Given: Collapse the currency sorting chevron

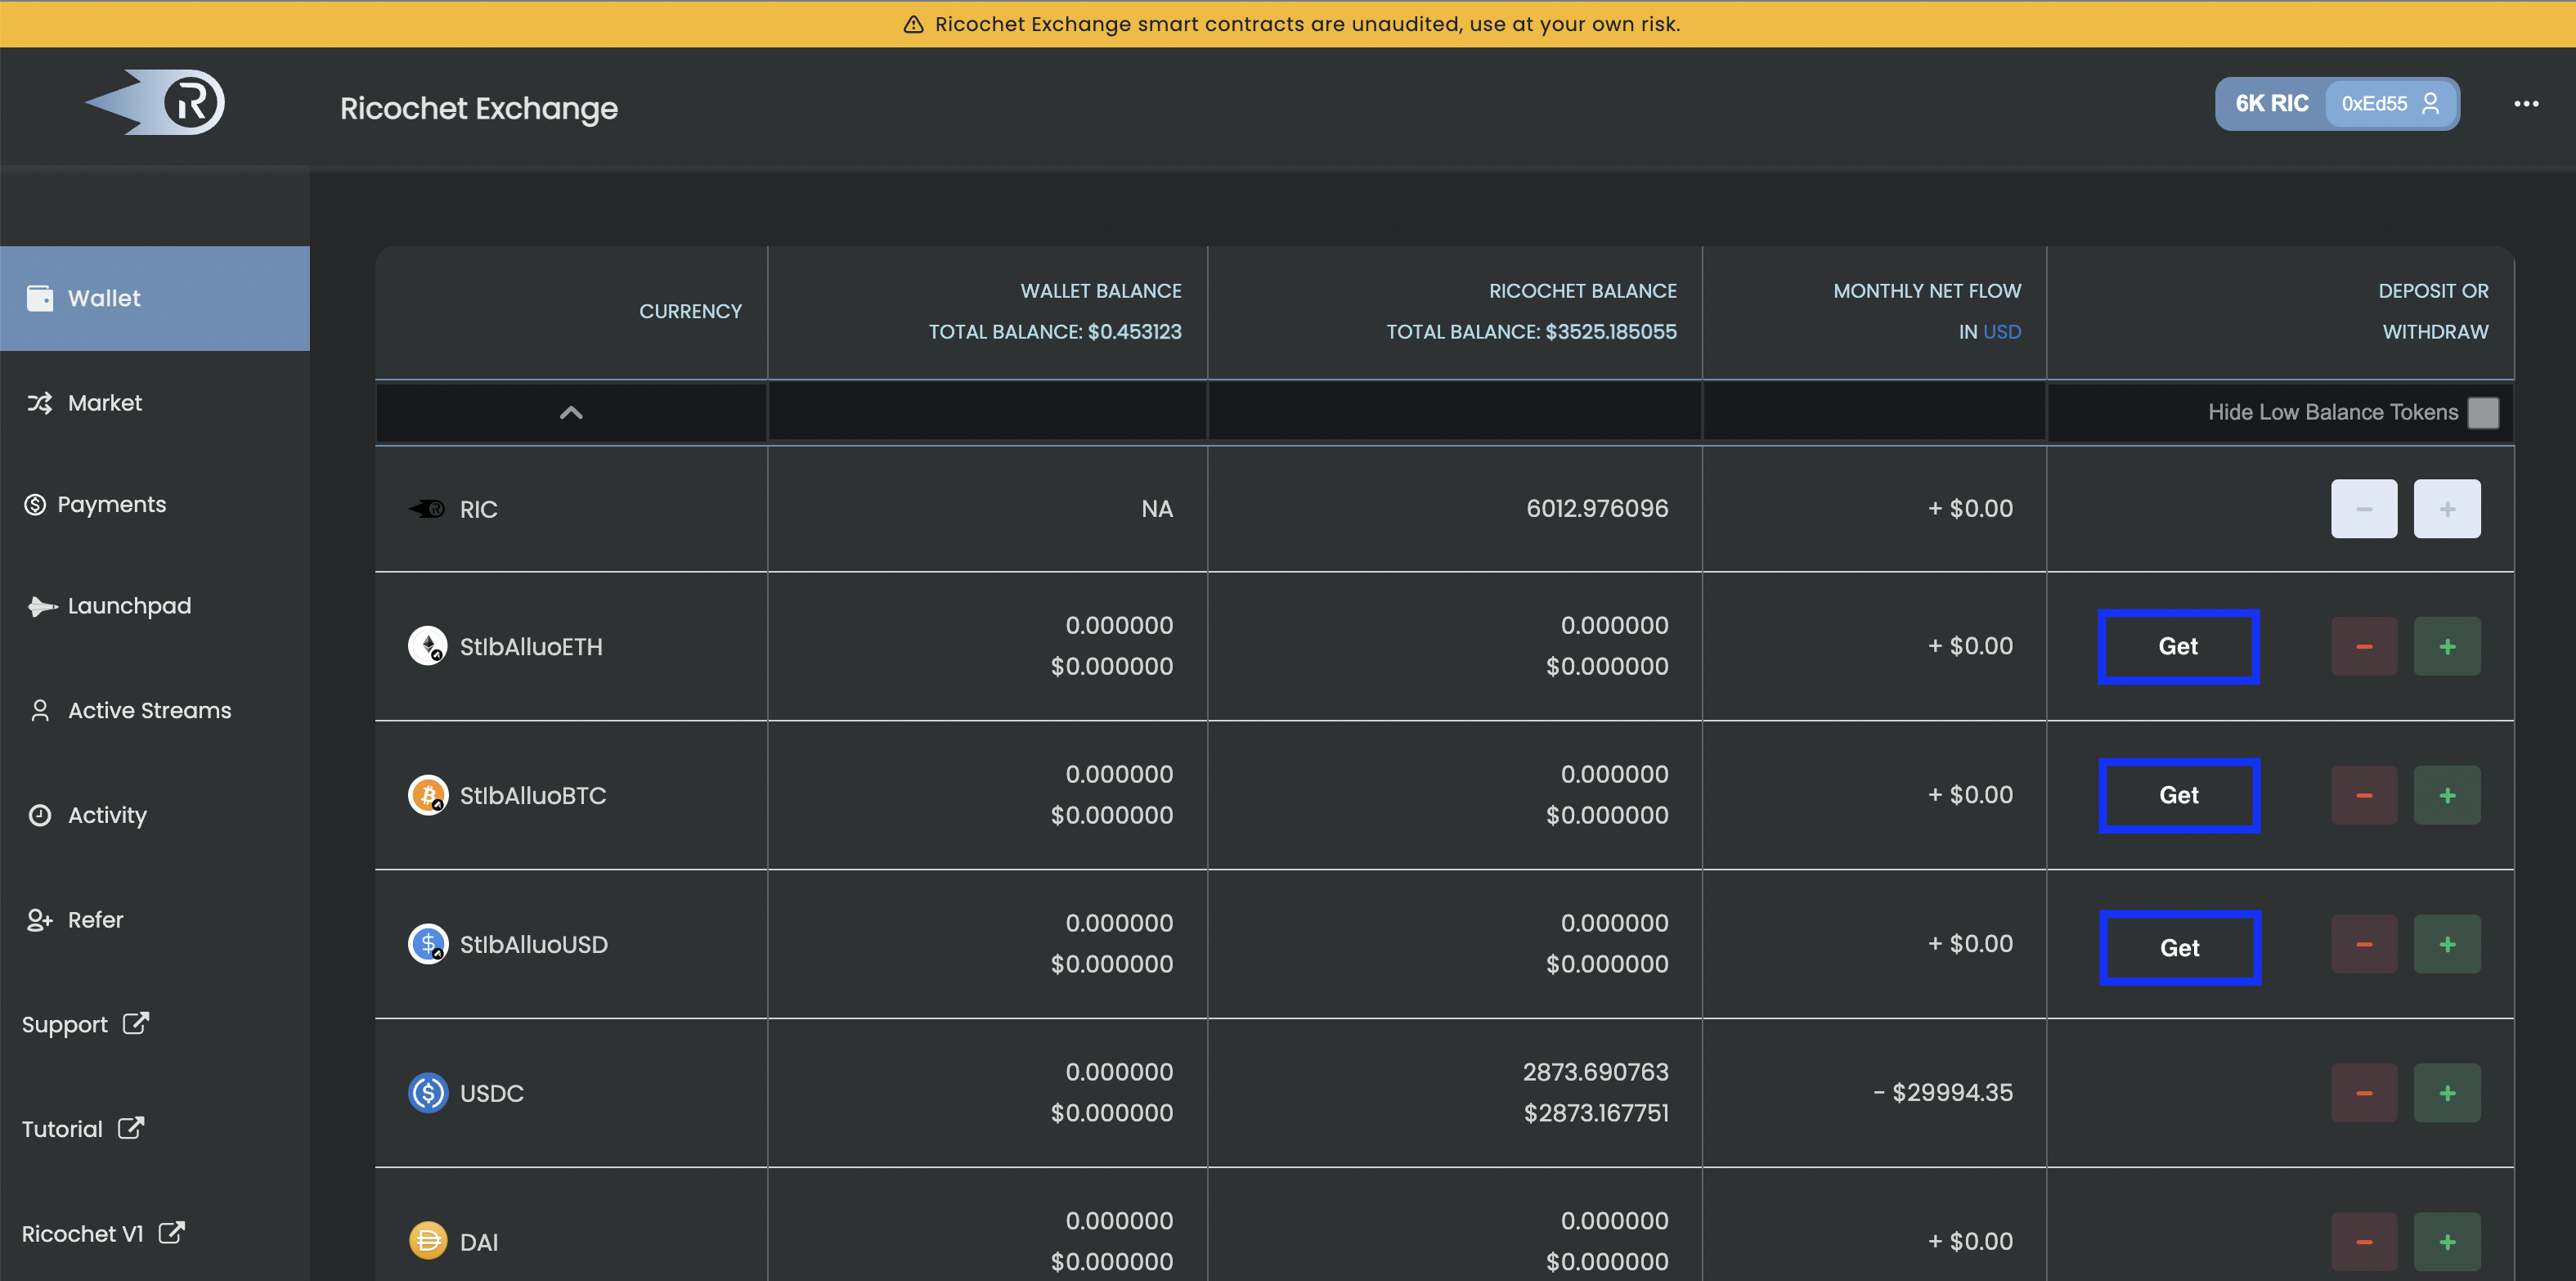Looking at the screenshot, I should [571, 411].
